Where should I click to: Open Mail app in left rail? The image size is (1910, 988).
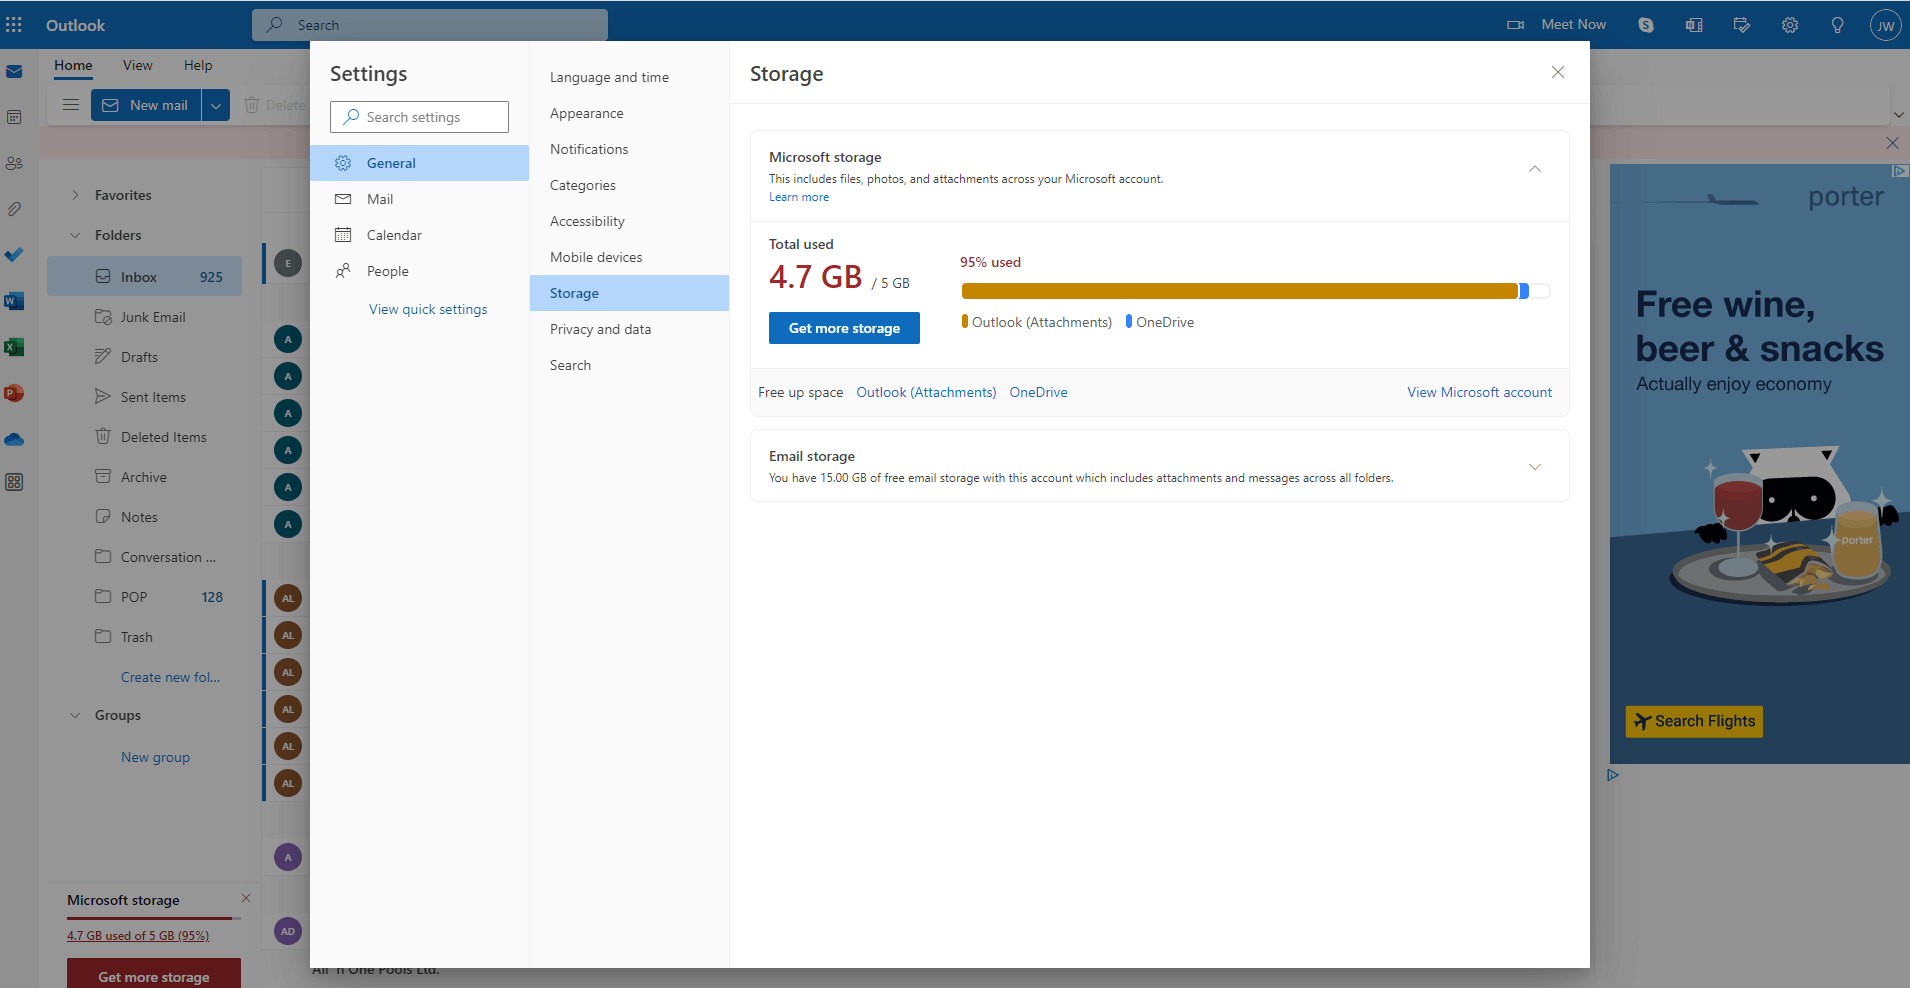14,72
